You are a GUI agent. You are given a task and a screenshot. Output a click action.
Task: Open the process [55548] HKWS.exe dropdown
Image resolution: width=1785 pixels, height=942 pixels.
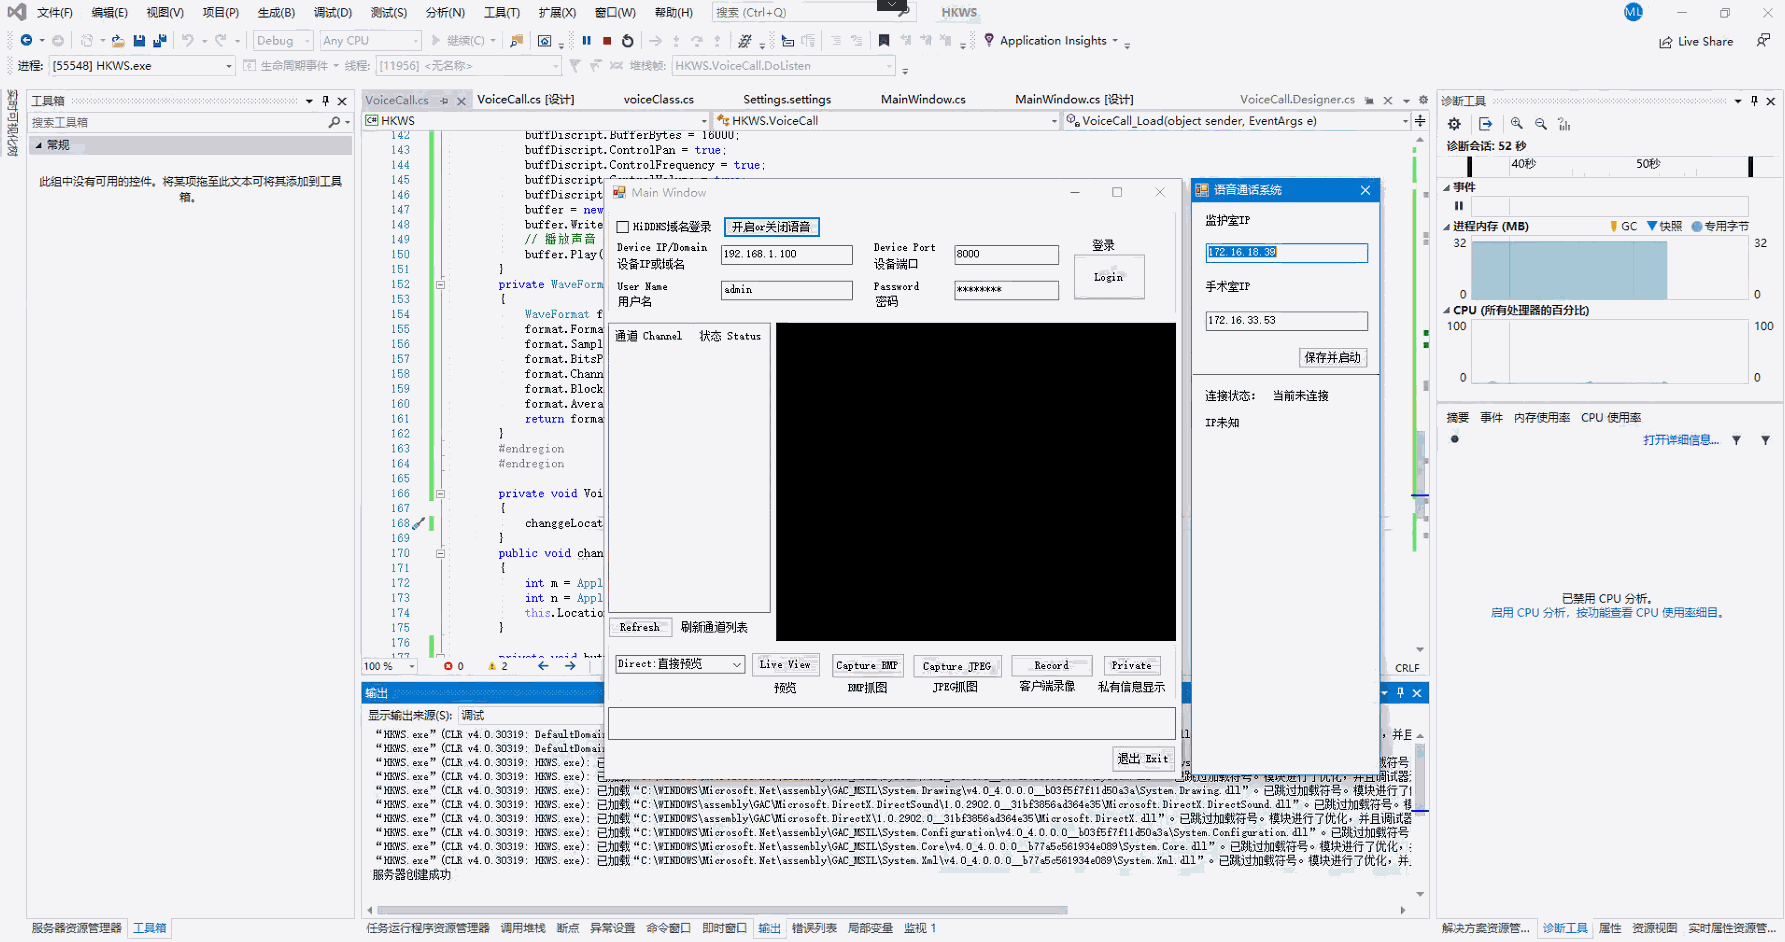coord(142,66)
